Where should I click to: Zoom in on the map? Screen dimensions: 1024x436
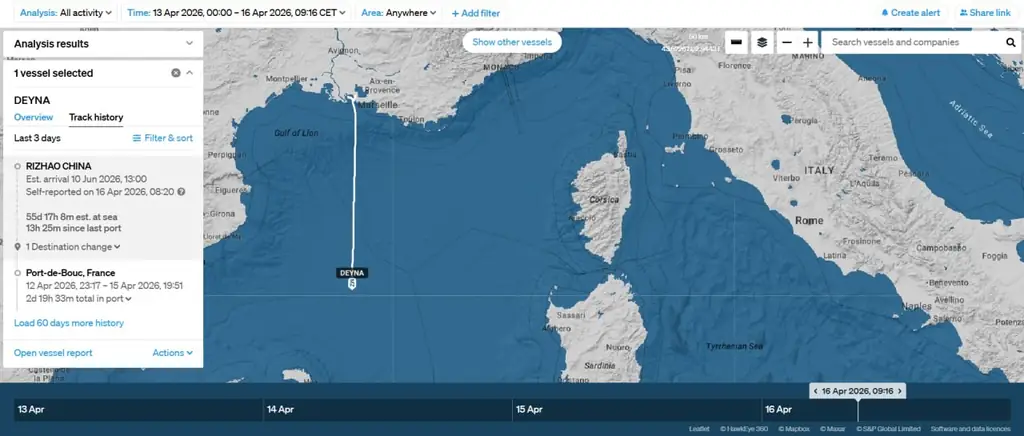pos(808,43)
